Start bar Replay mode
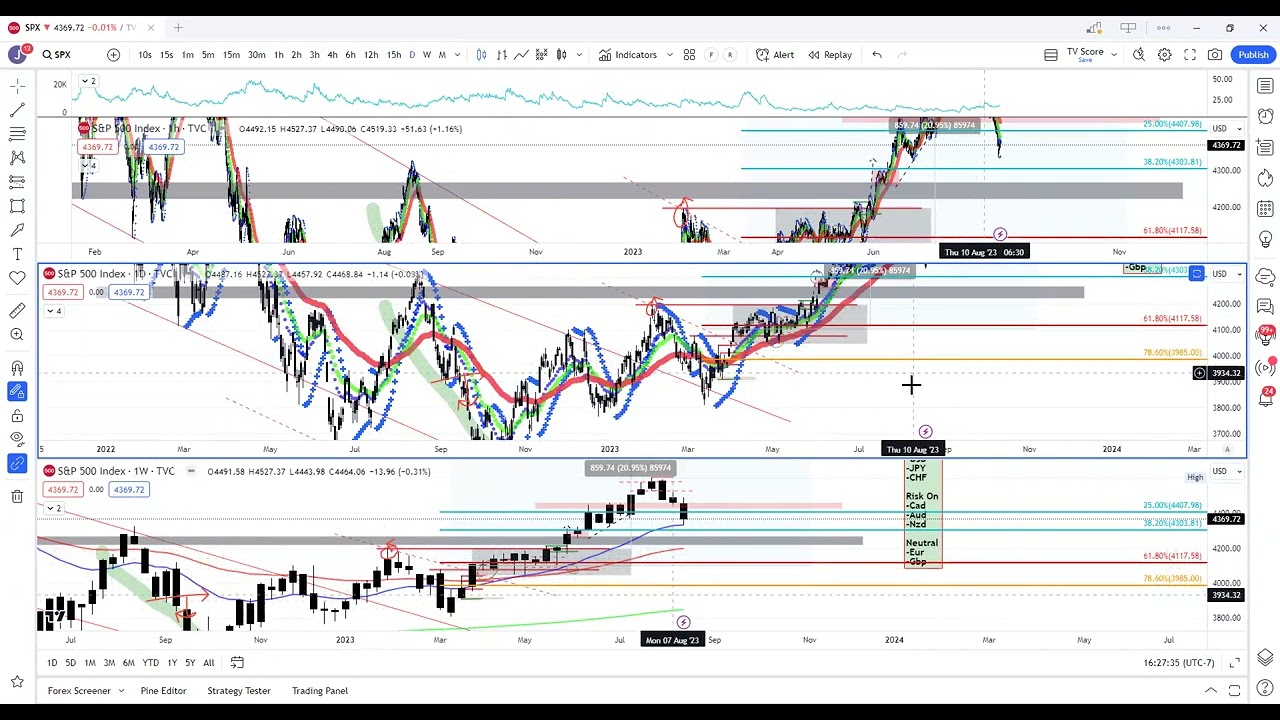This screenshot has width=1280, height=720. click(x=830, y=55)
